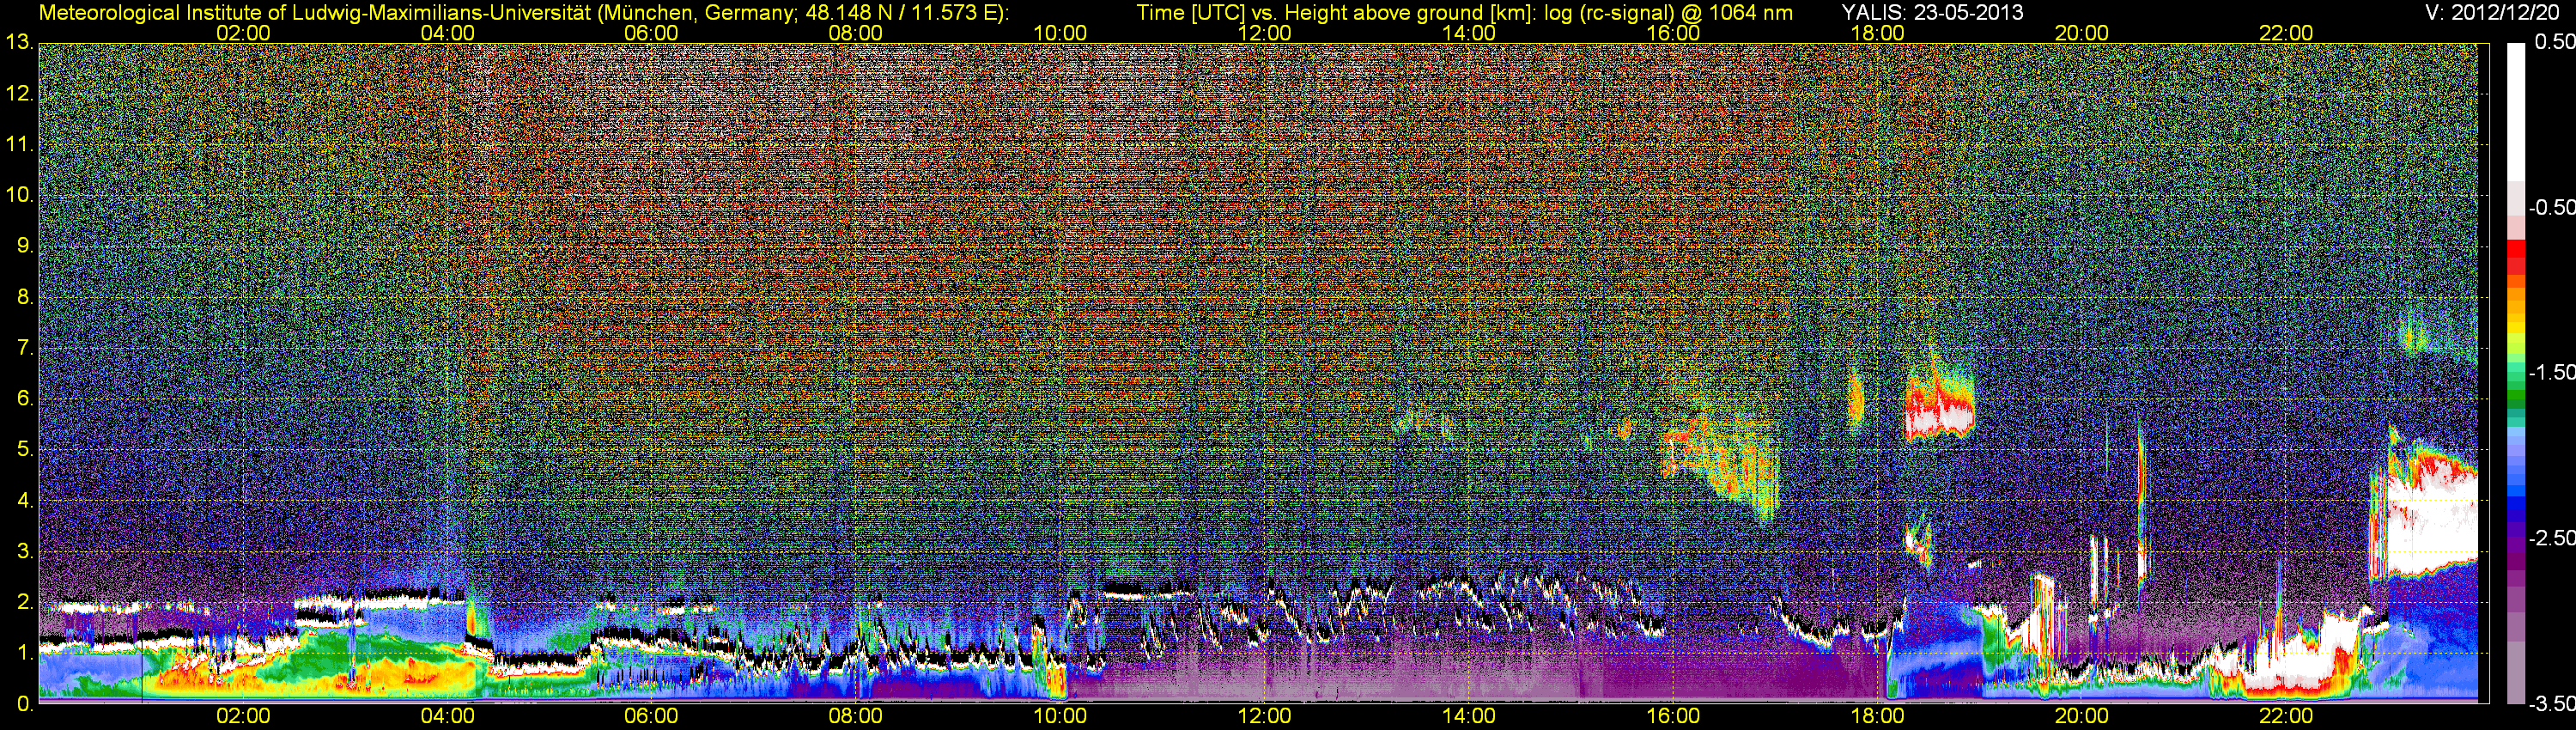Viewport: 2576px width, 730px height.
Task: Click the height axis label '8.'
Action: [x=25, y=297]
